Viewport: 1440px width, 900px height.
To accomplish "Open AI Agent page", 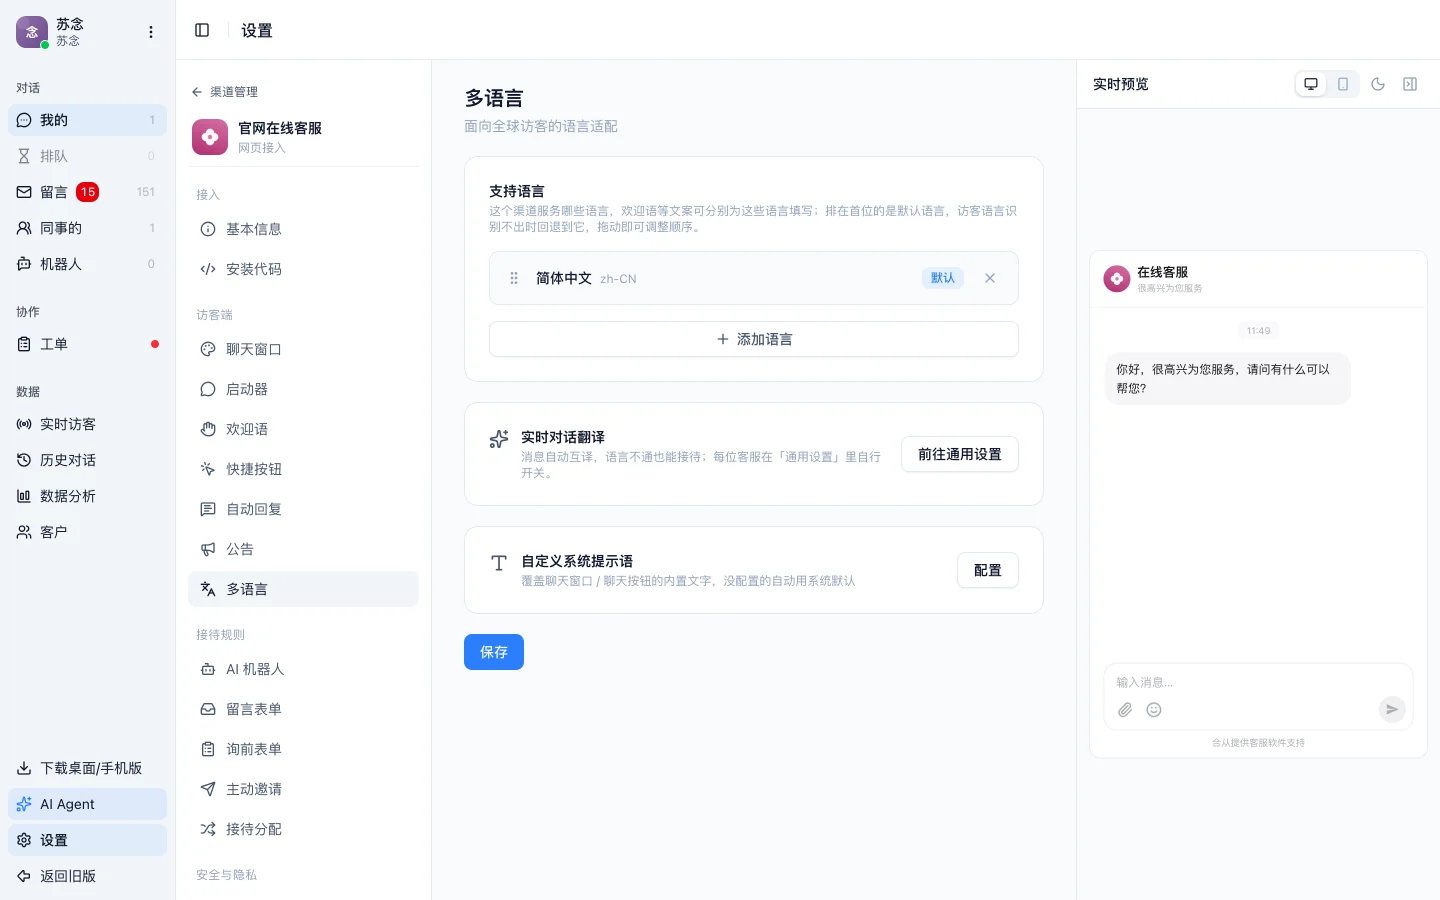I will coord(87,804).
